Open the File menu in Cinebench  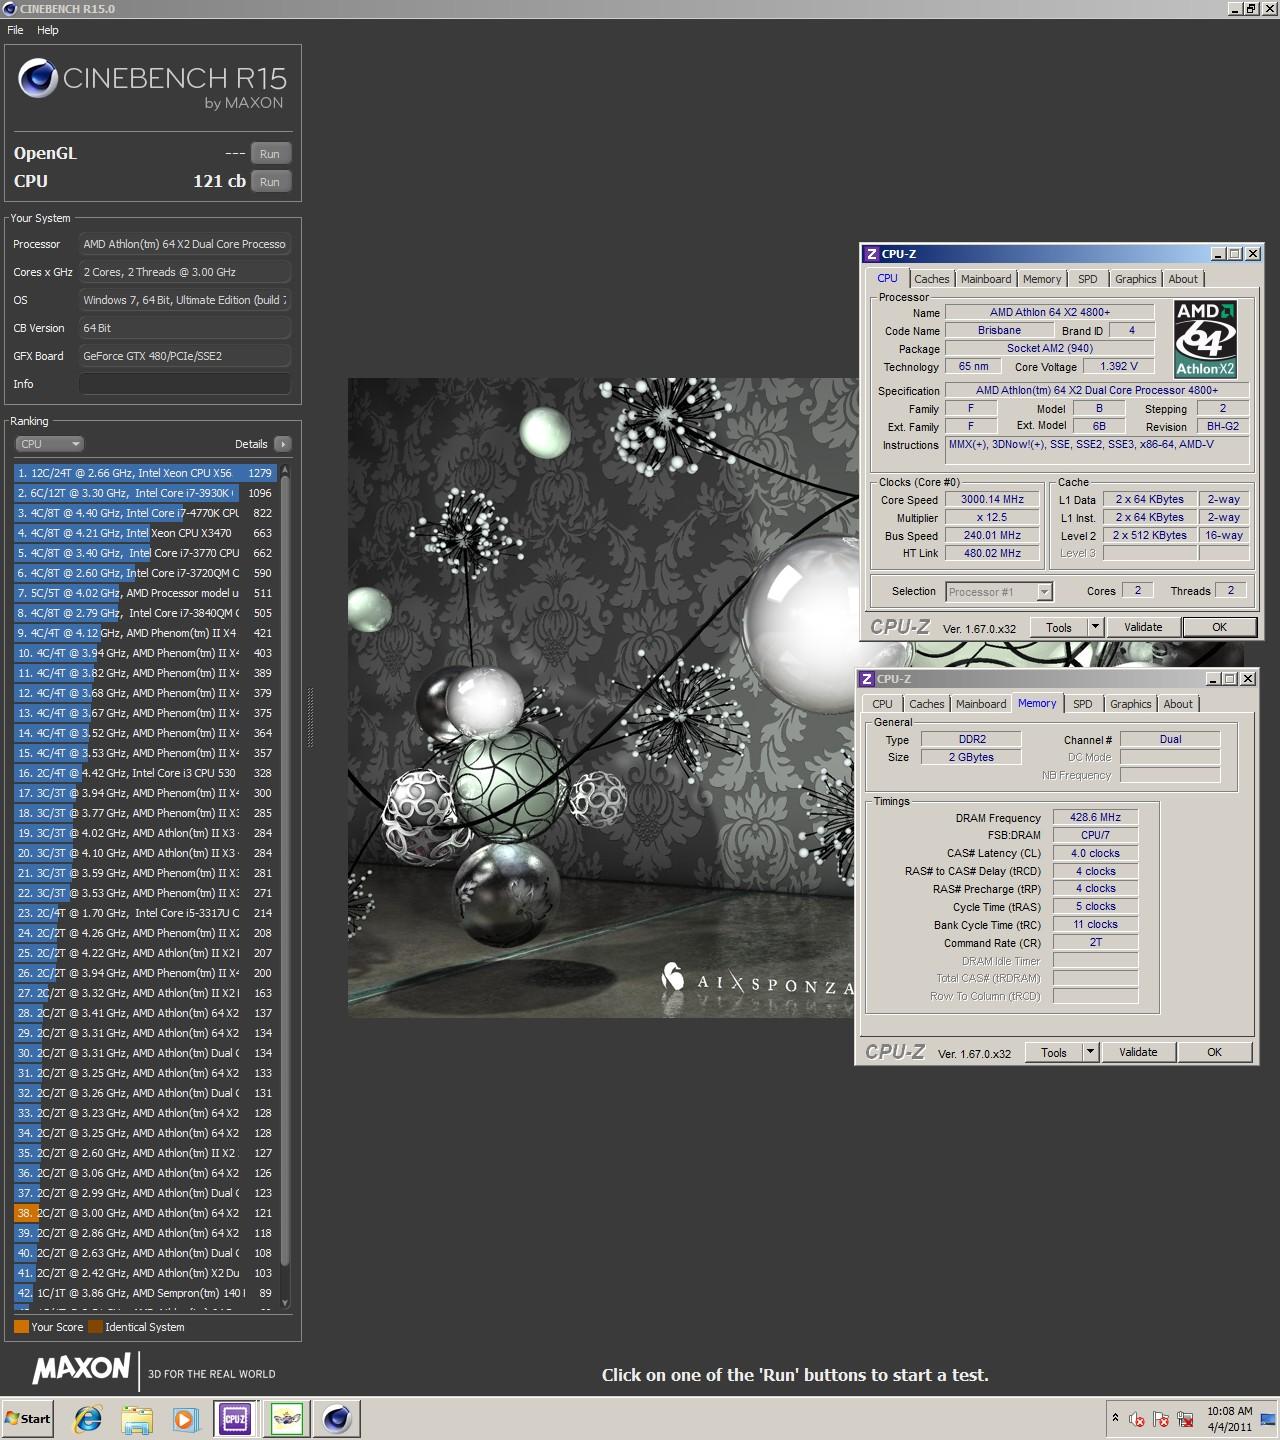15,30
